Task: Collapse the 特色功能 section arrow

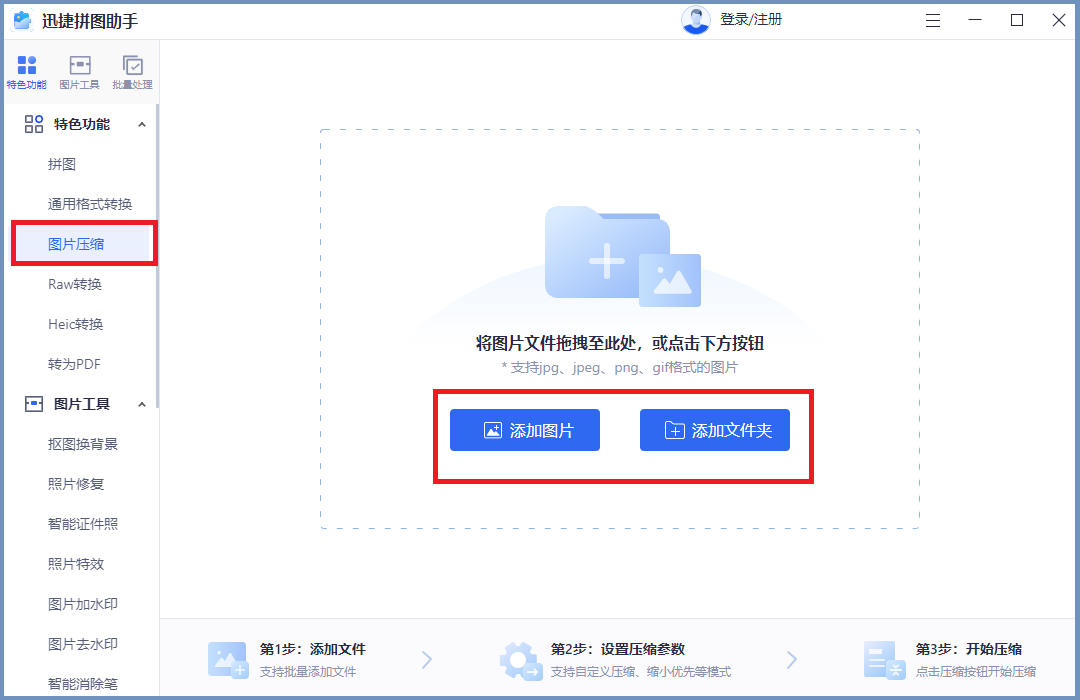Action: click(142, 125)
